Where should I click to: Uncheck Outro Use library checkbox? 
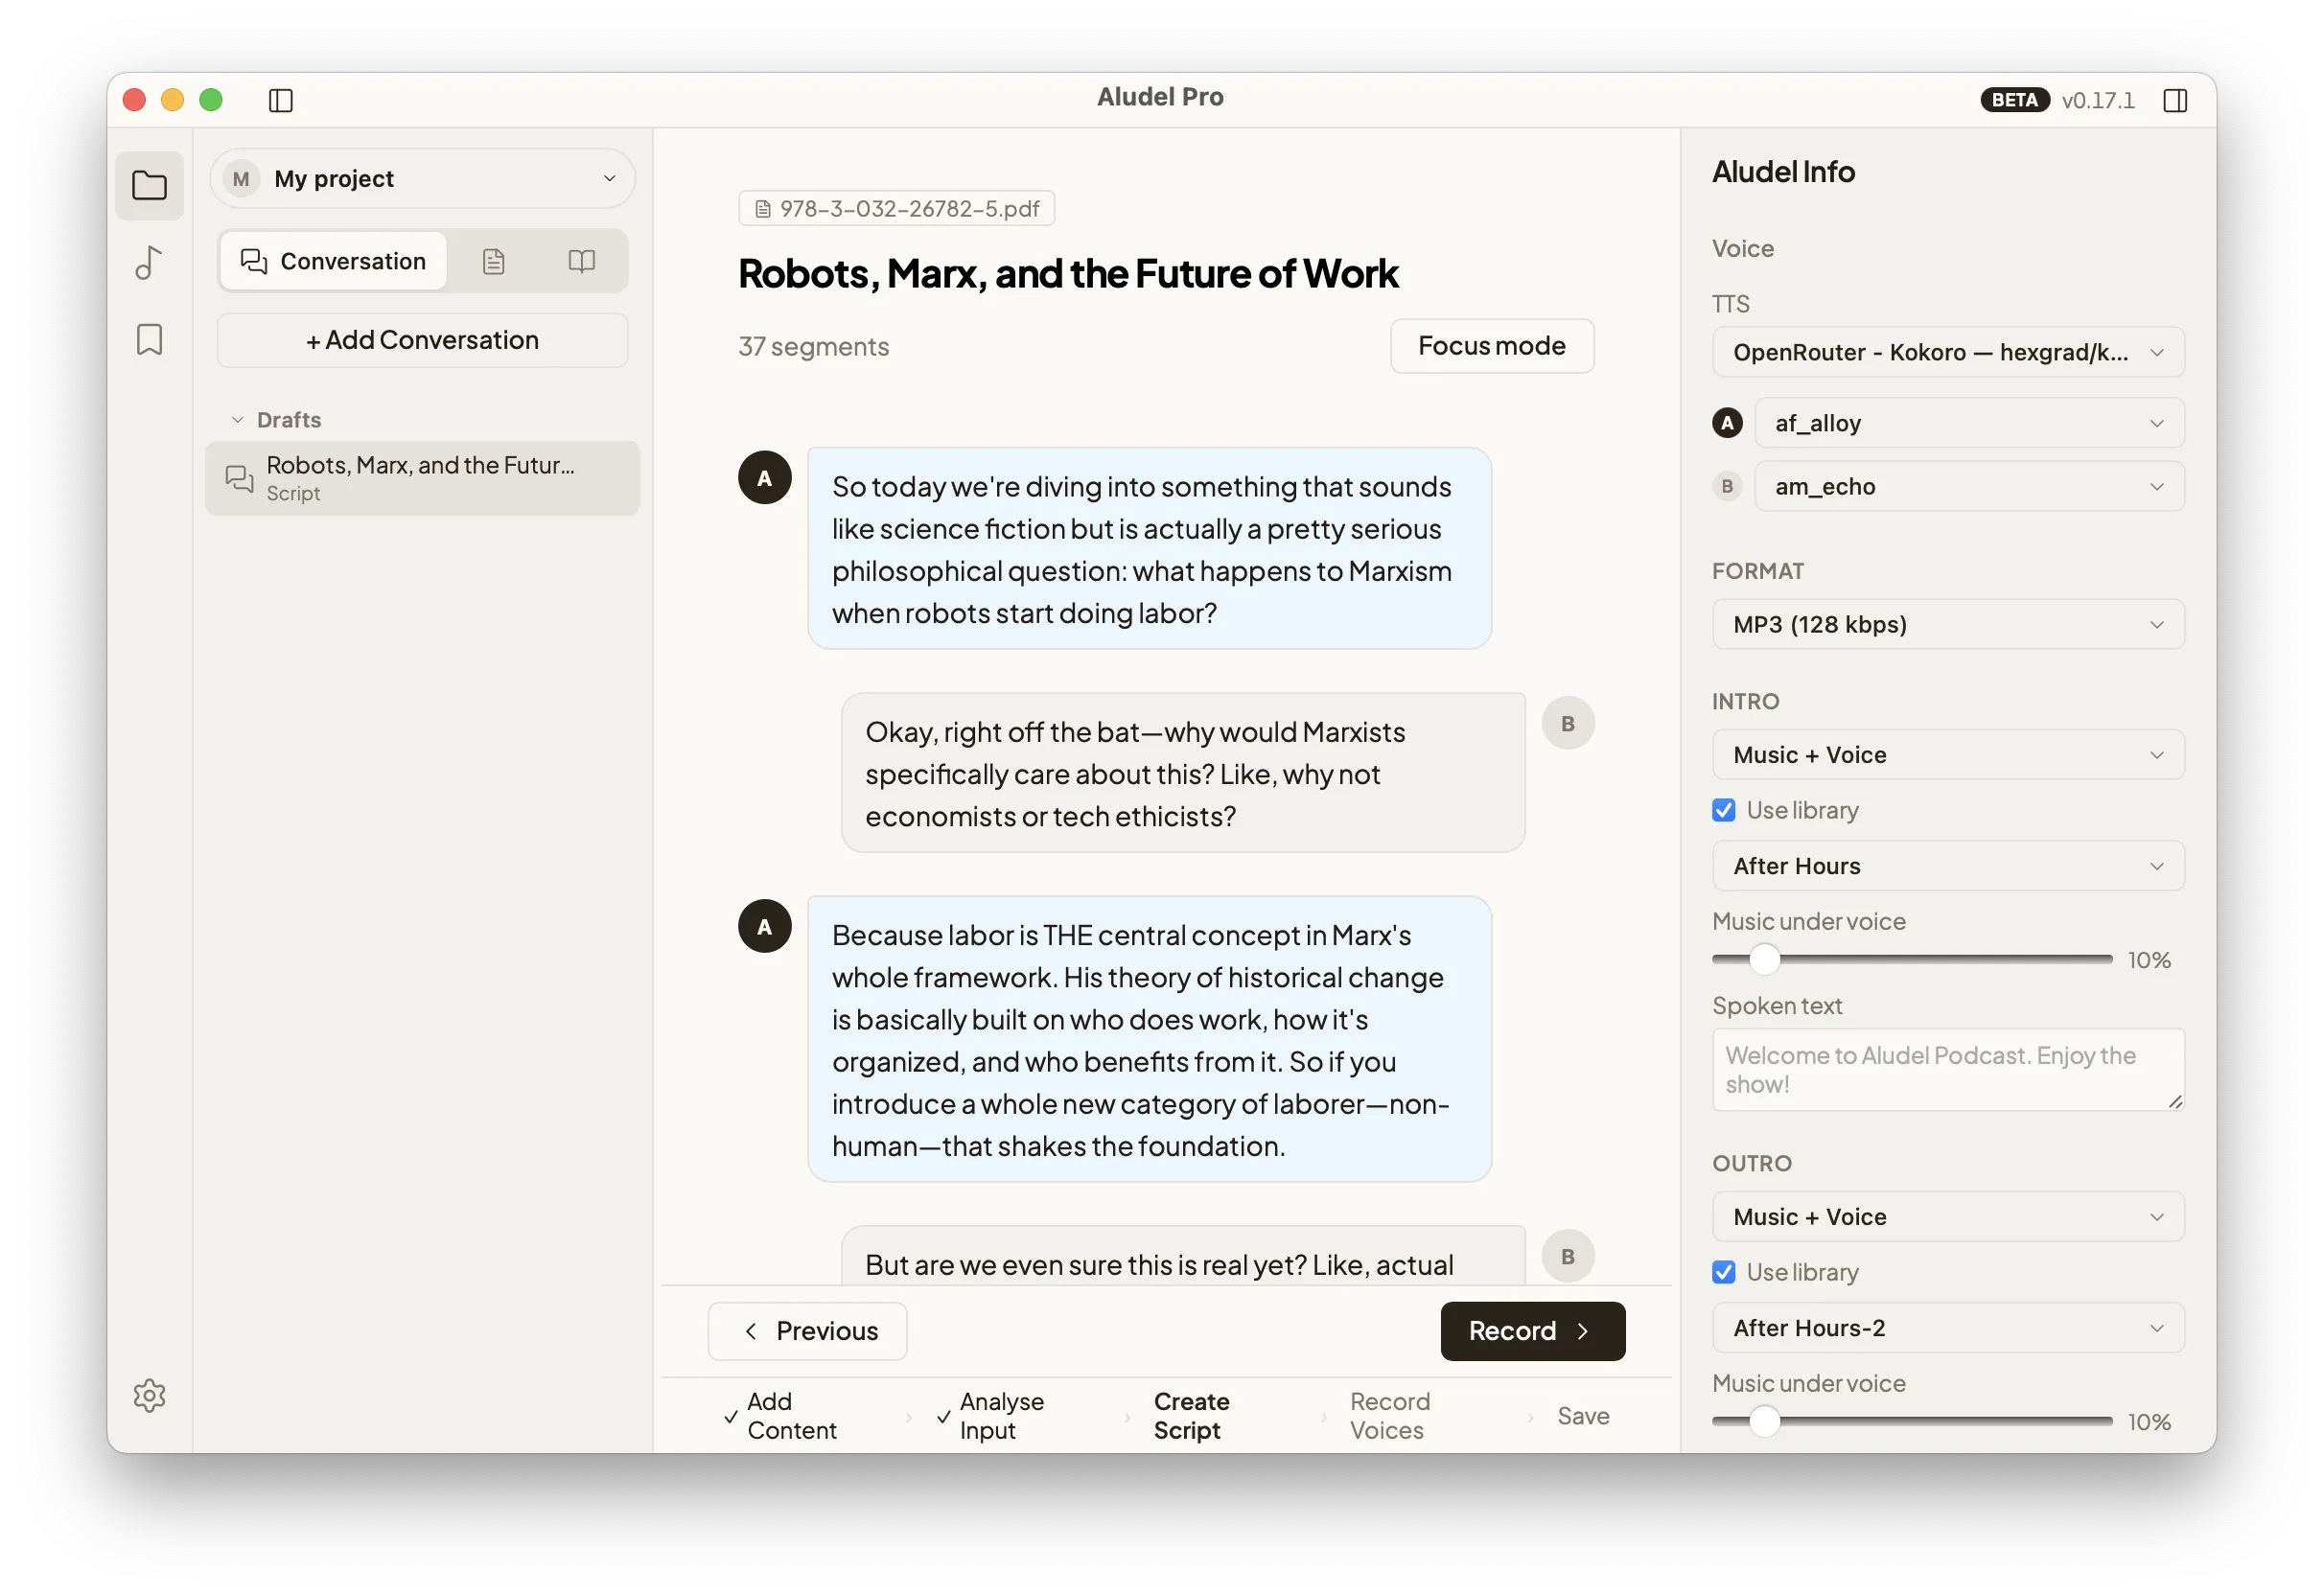(x=1723, y=1272)
